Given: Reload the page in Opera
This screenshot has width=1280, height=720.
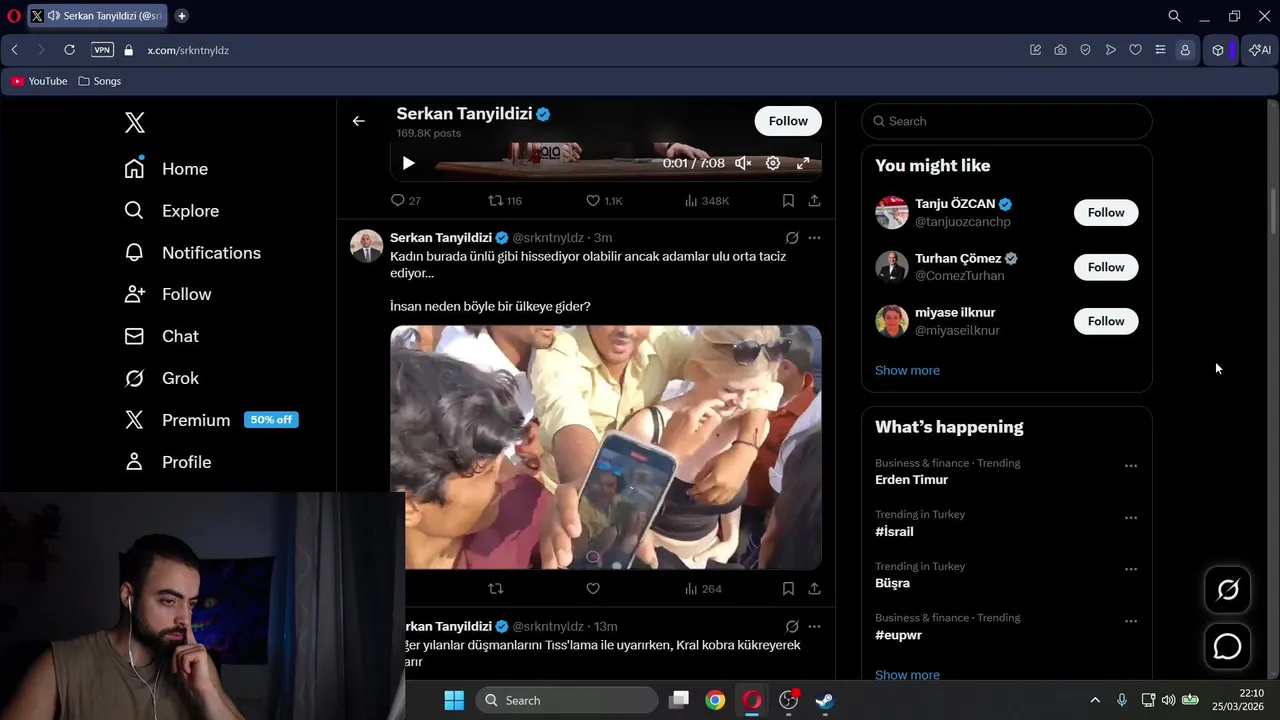Looking at the screenshot, I should [69, 50].
